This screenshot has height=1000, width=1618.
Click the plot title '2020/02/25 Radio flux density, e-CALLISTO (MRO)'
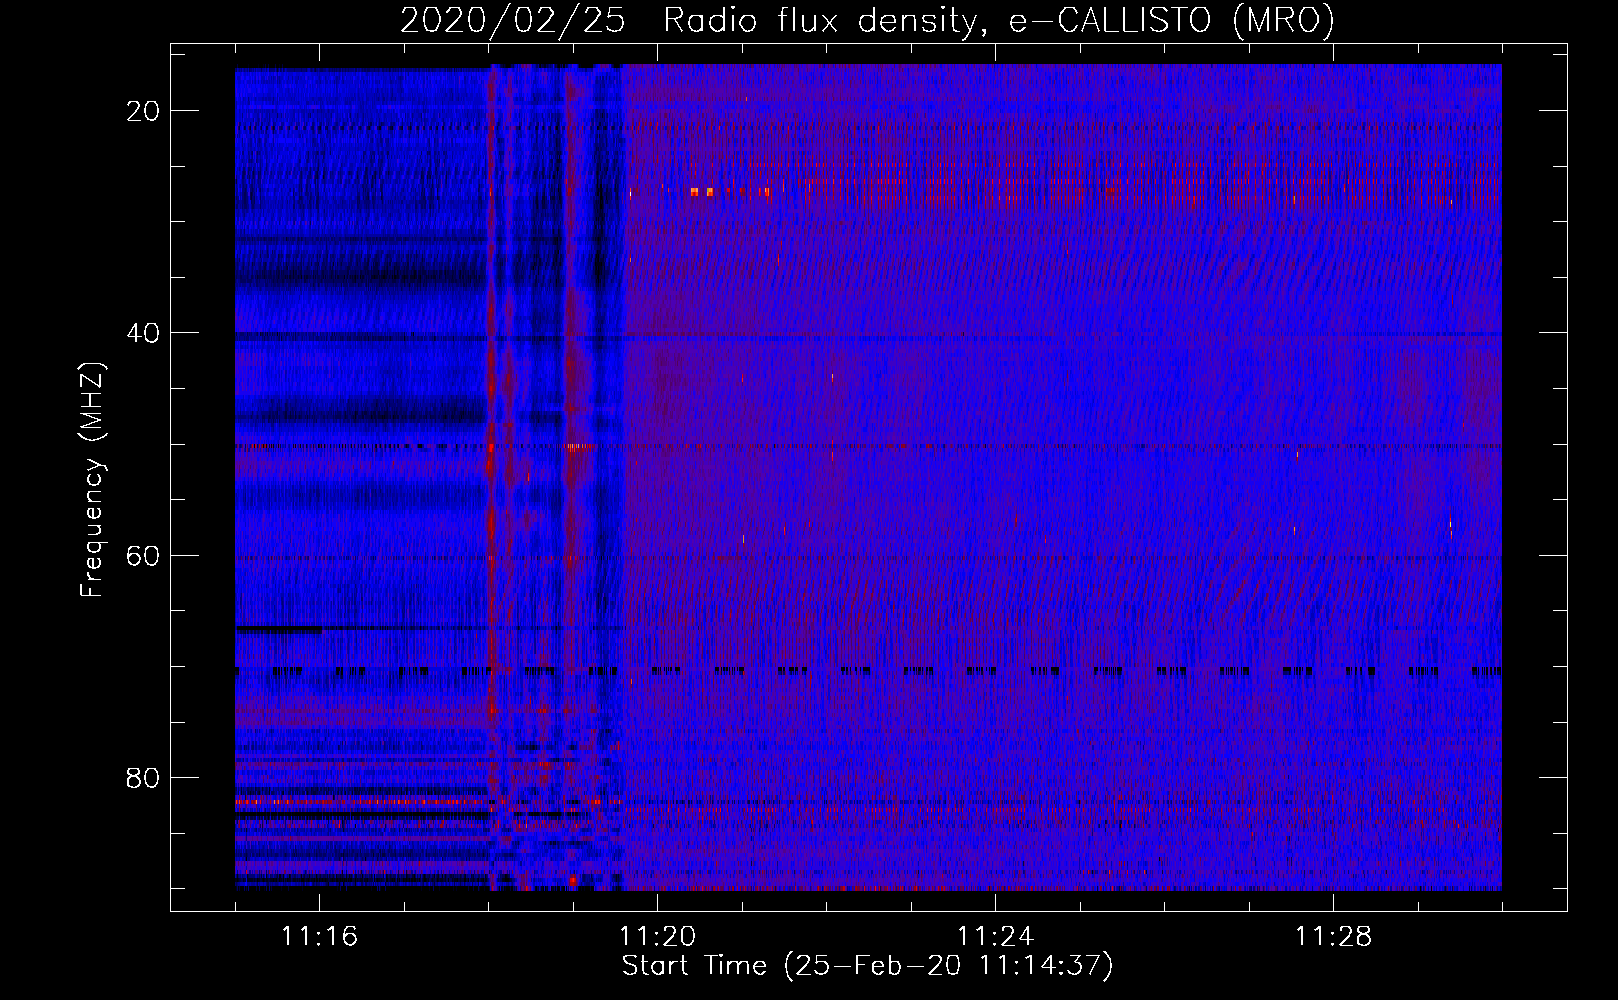pyautogui.click(x=867, y=21)
